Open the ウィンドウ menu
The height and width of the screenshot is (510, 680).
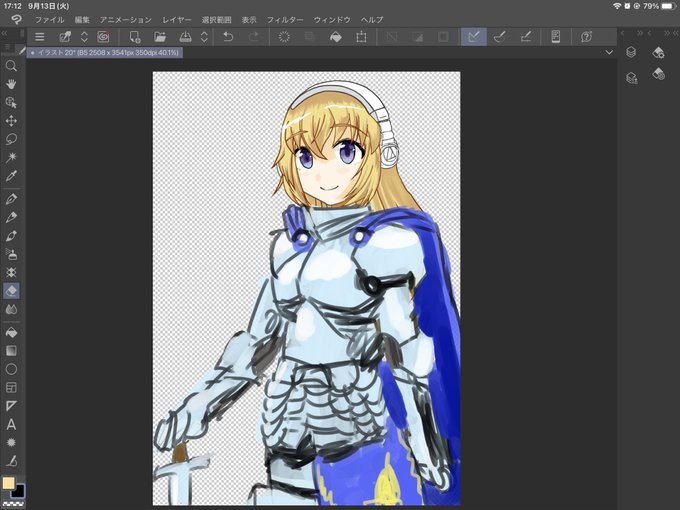click(332, 20)
